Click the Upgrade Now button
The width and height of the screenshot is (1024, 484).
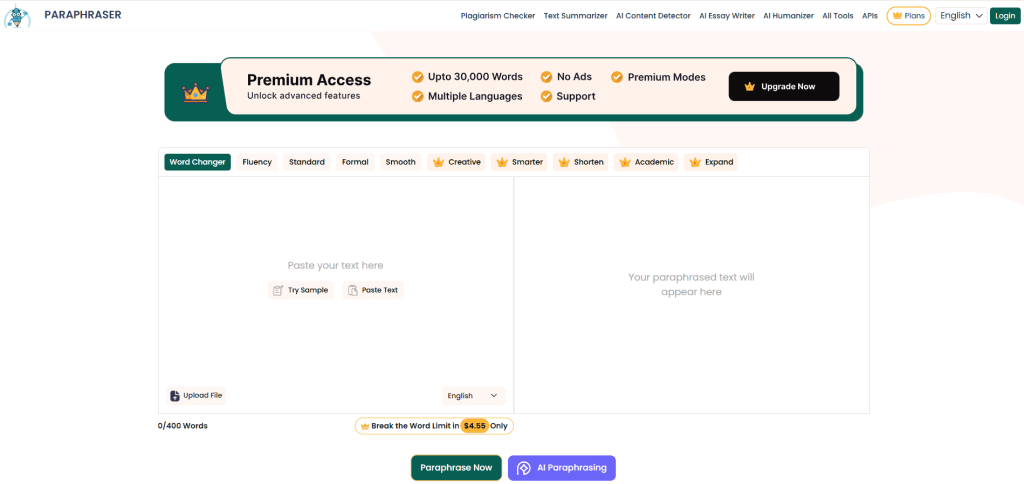(x=784, y=86)
